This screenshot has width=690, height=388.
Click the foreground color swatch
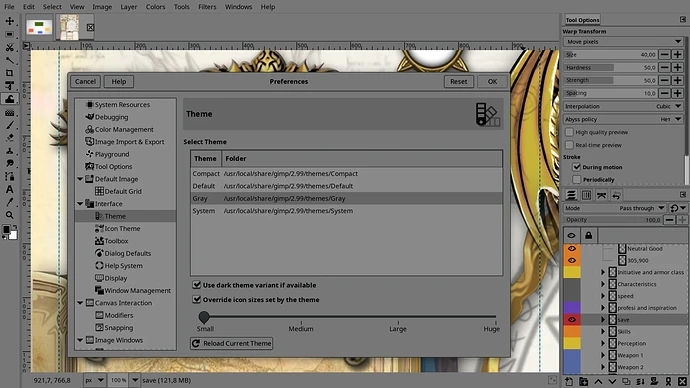tap(7, 230)
